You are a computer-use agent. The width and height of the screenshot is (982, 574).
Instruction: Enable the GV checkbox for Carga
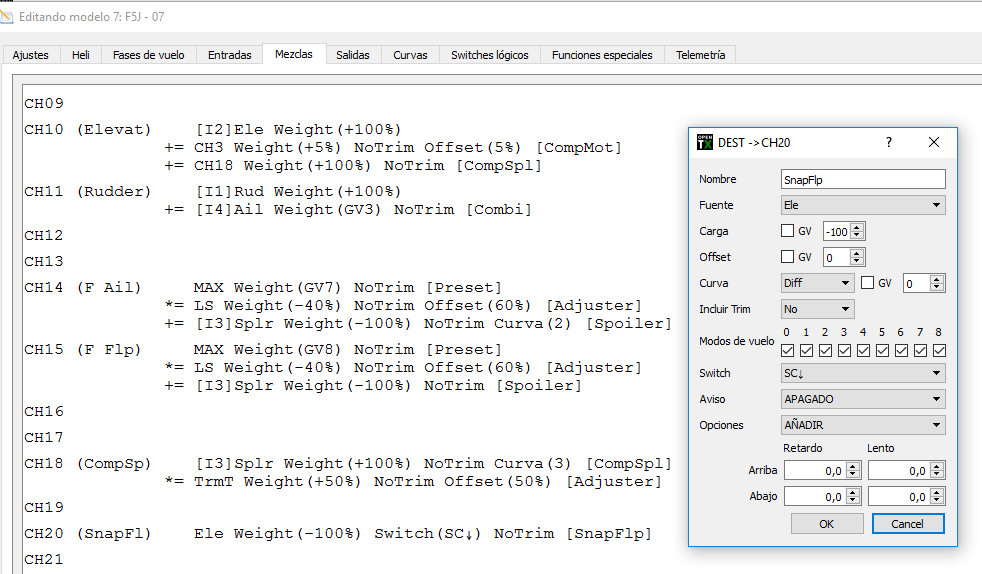point(788,231)
